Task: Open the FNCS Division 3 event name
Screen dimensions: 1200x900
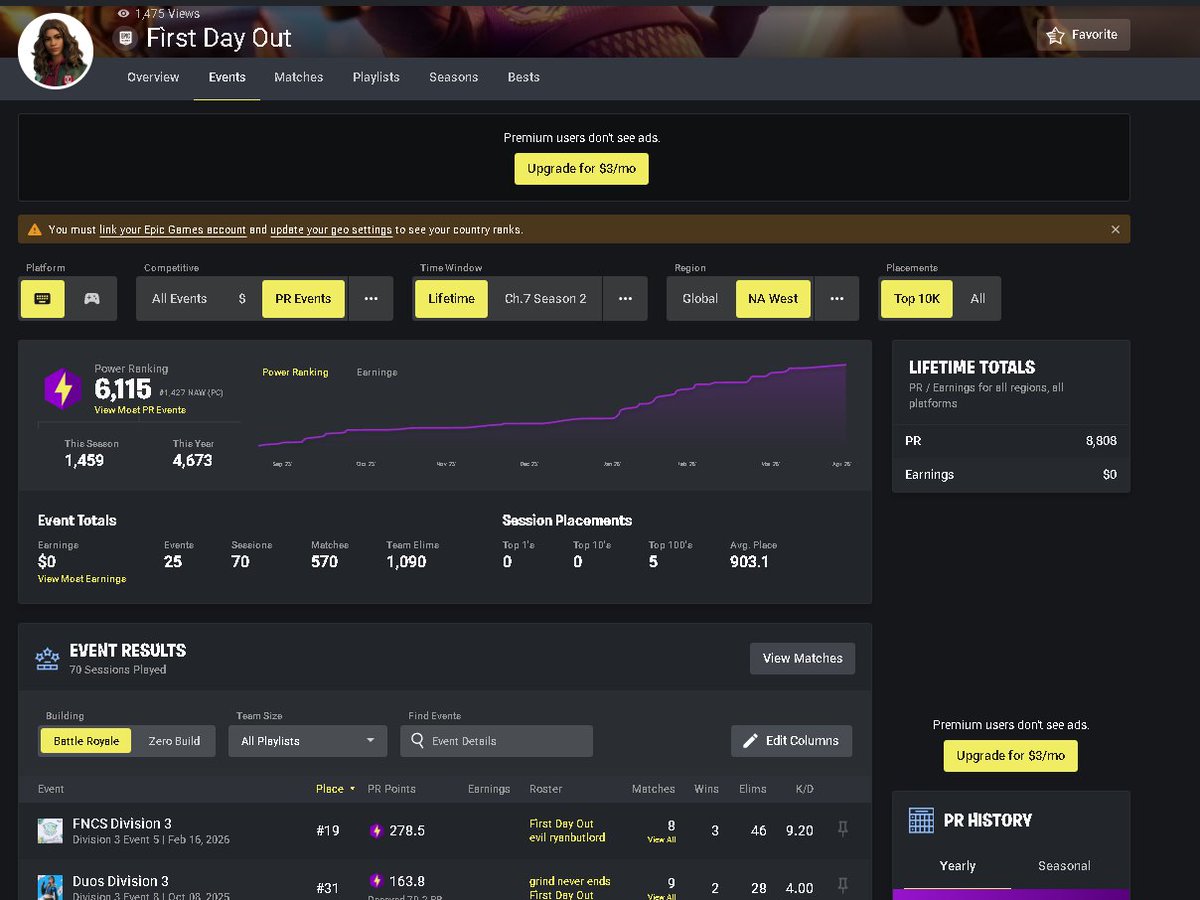Action: tap(122, 824)
